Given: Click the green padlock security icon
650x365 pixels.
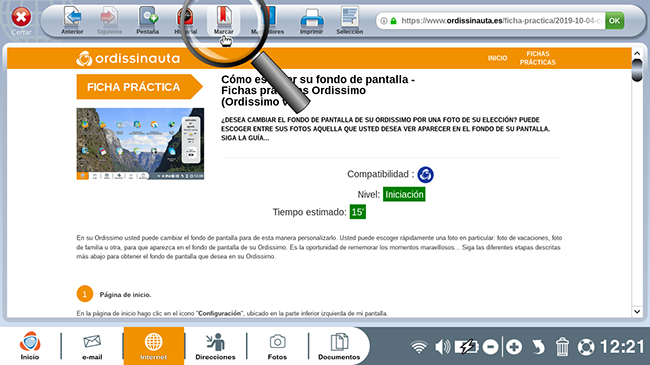Looking at the screenshot, I should click(x=393, y=21).
